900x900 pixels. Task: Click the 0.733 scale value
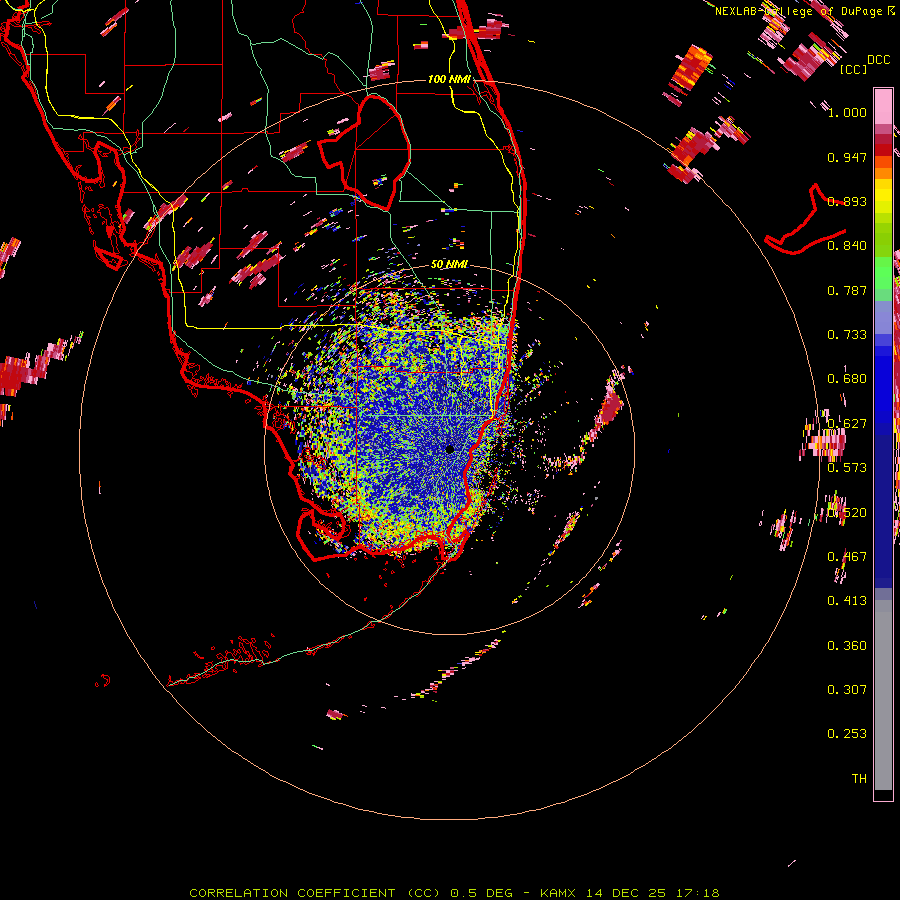point(847,335)
